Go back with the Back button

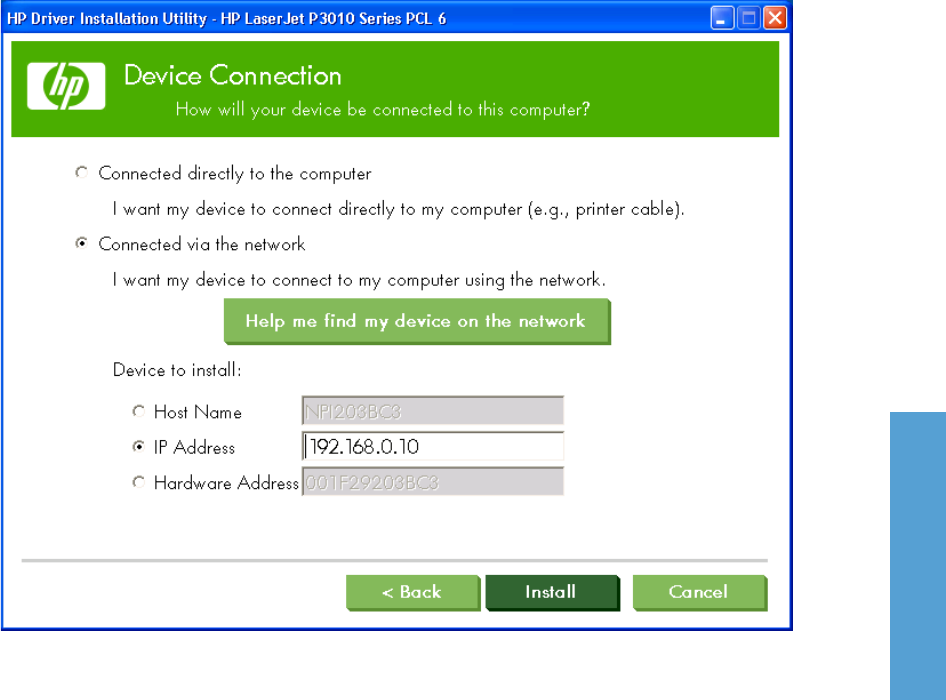413,593
